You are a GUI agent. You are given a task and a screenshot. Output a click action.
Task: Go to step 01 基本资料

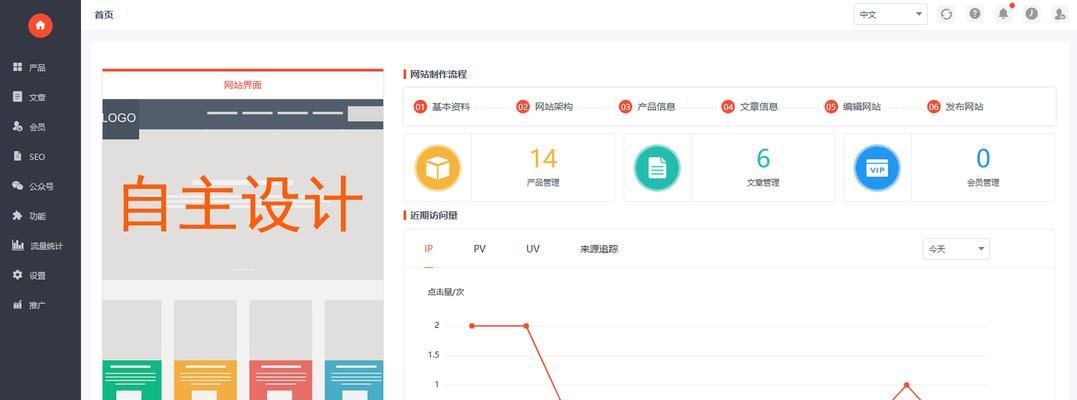tap(442, 107)
